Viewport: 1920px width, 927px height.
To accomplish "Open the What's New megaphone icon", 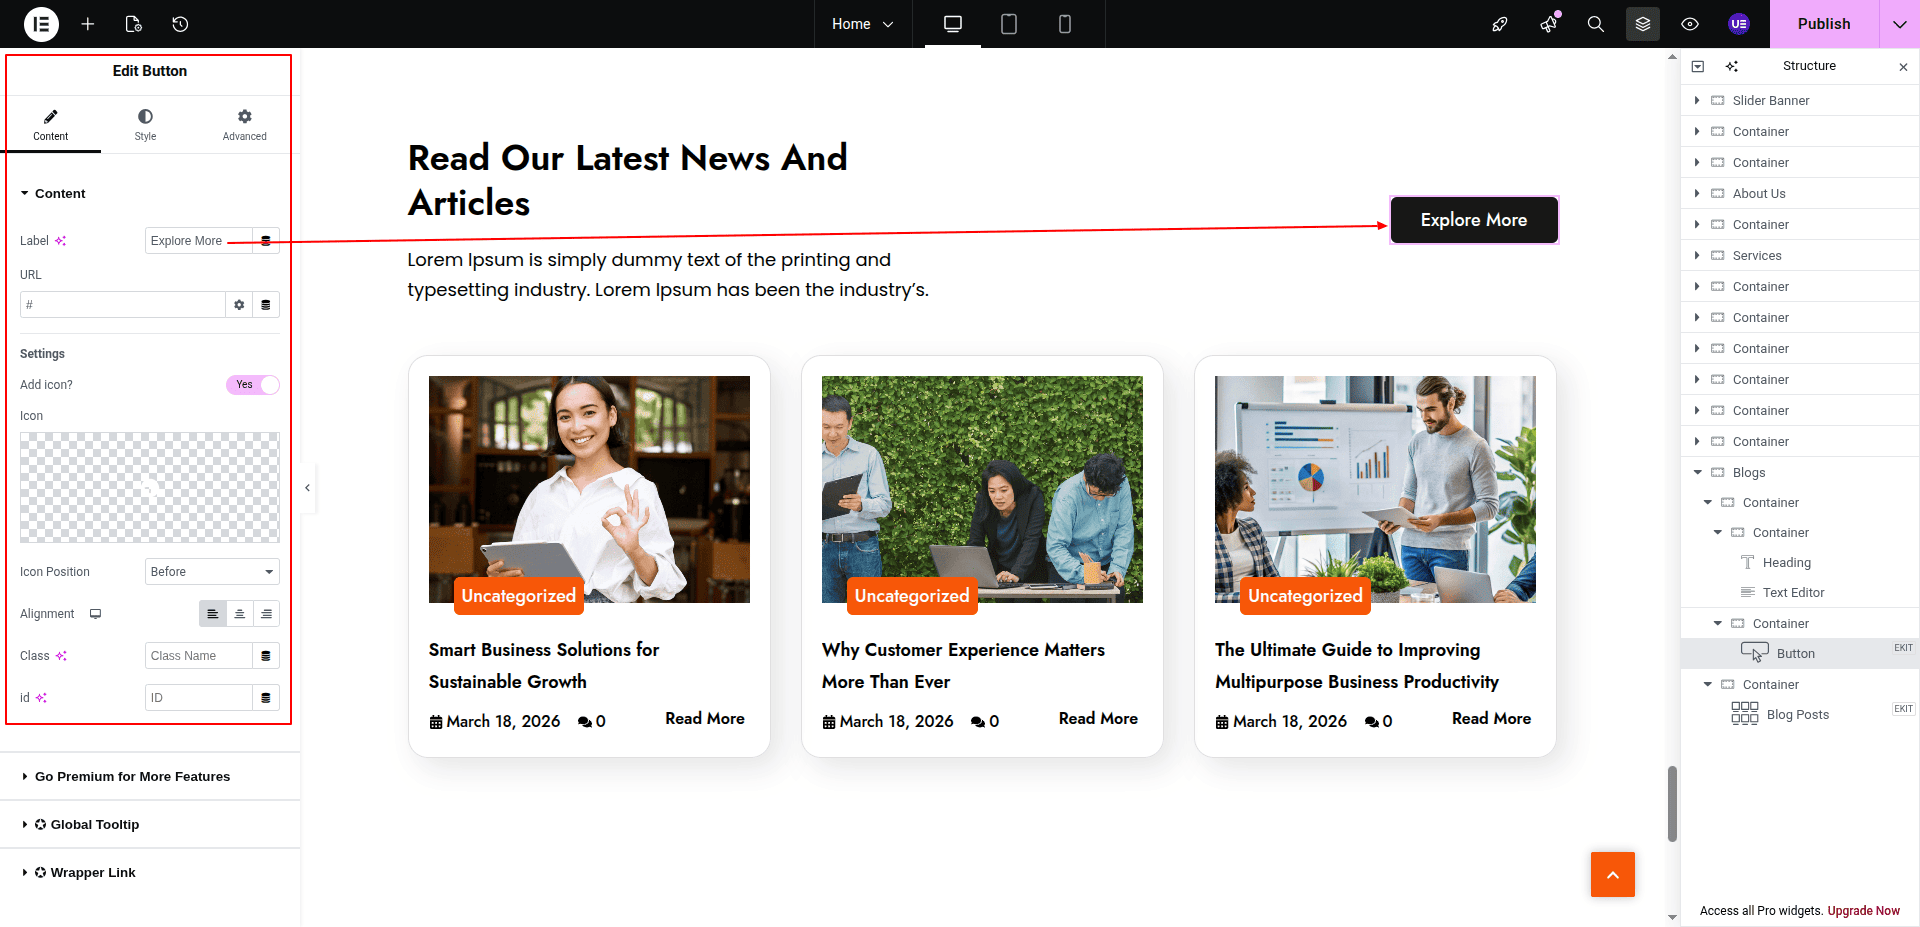I will (x=1548, y=24).
